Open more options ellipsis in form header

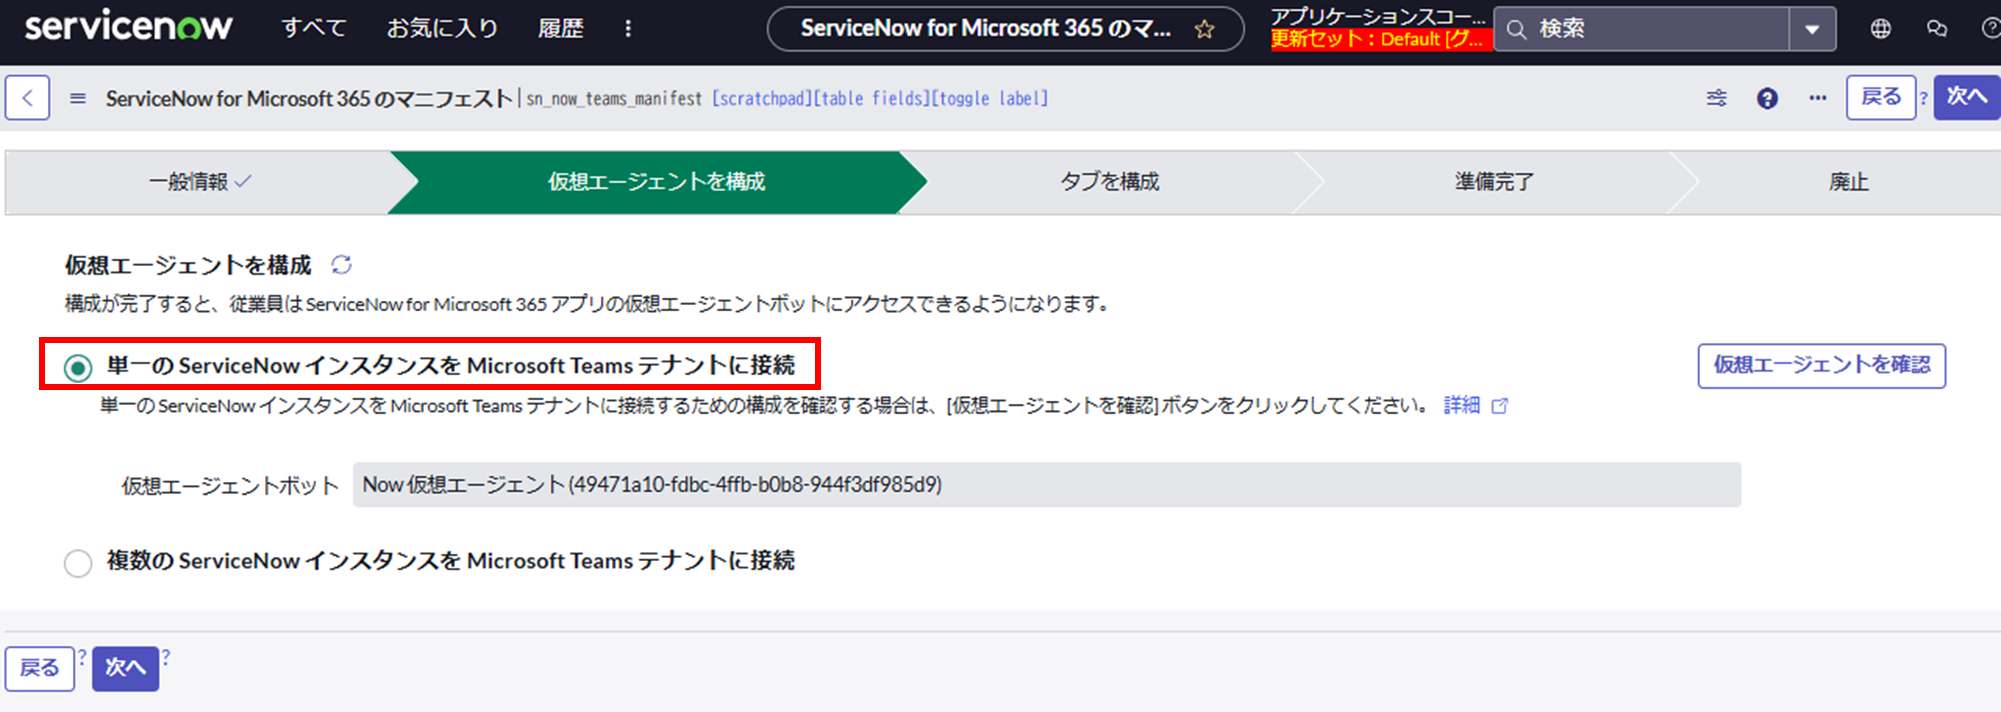point(1818,98)
